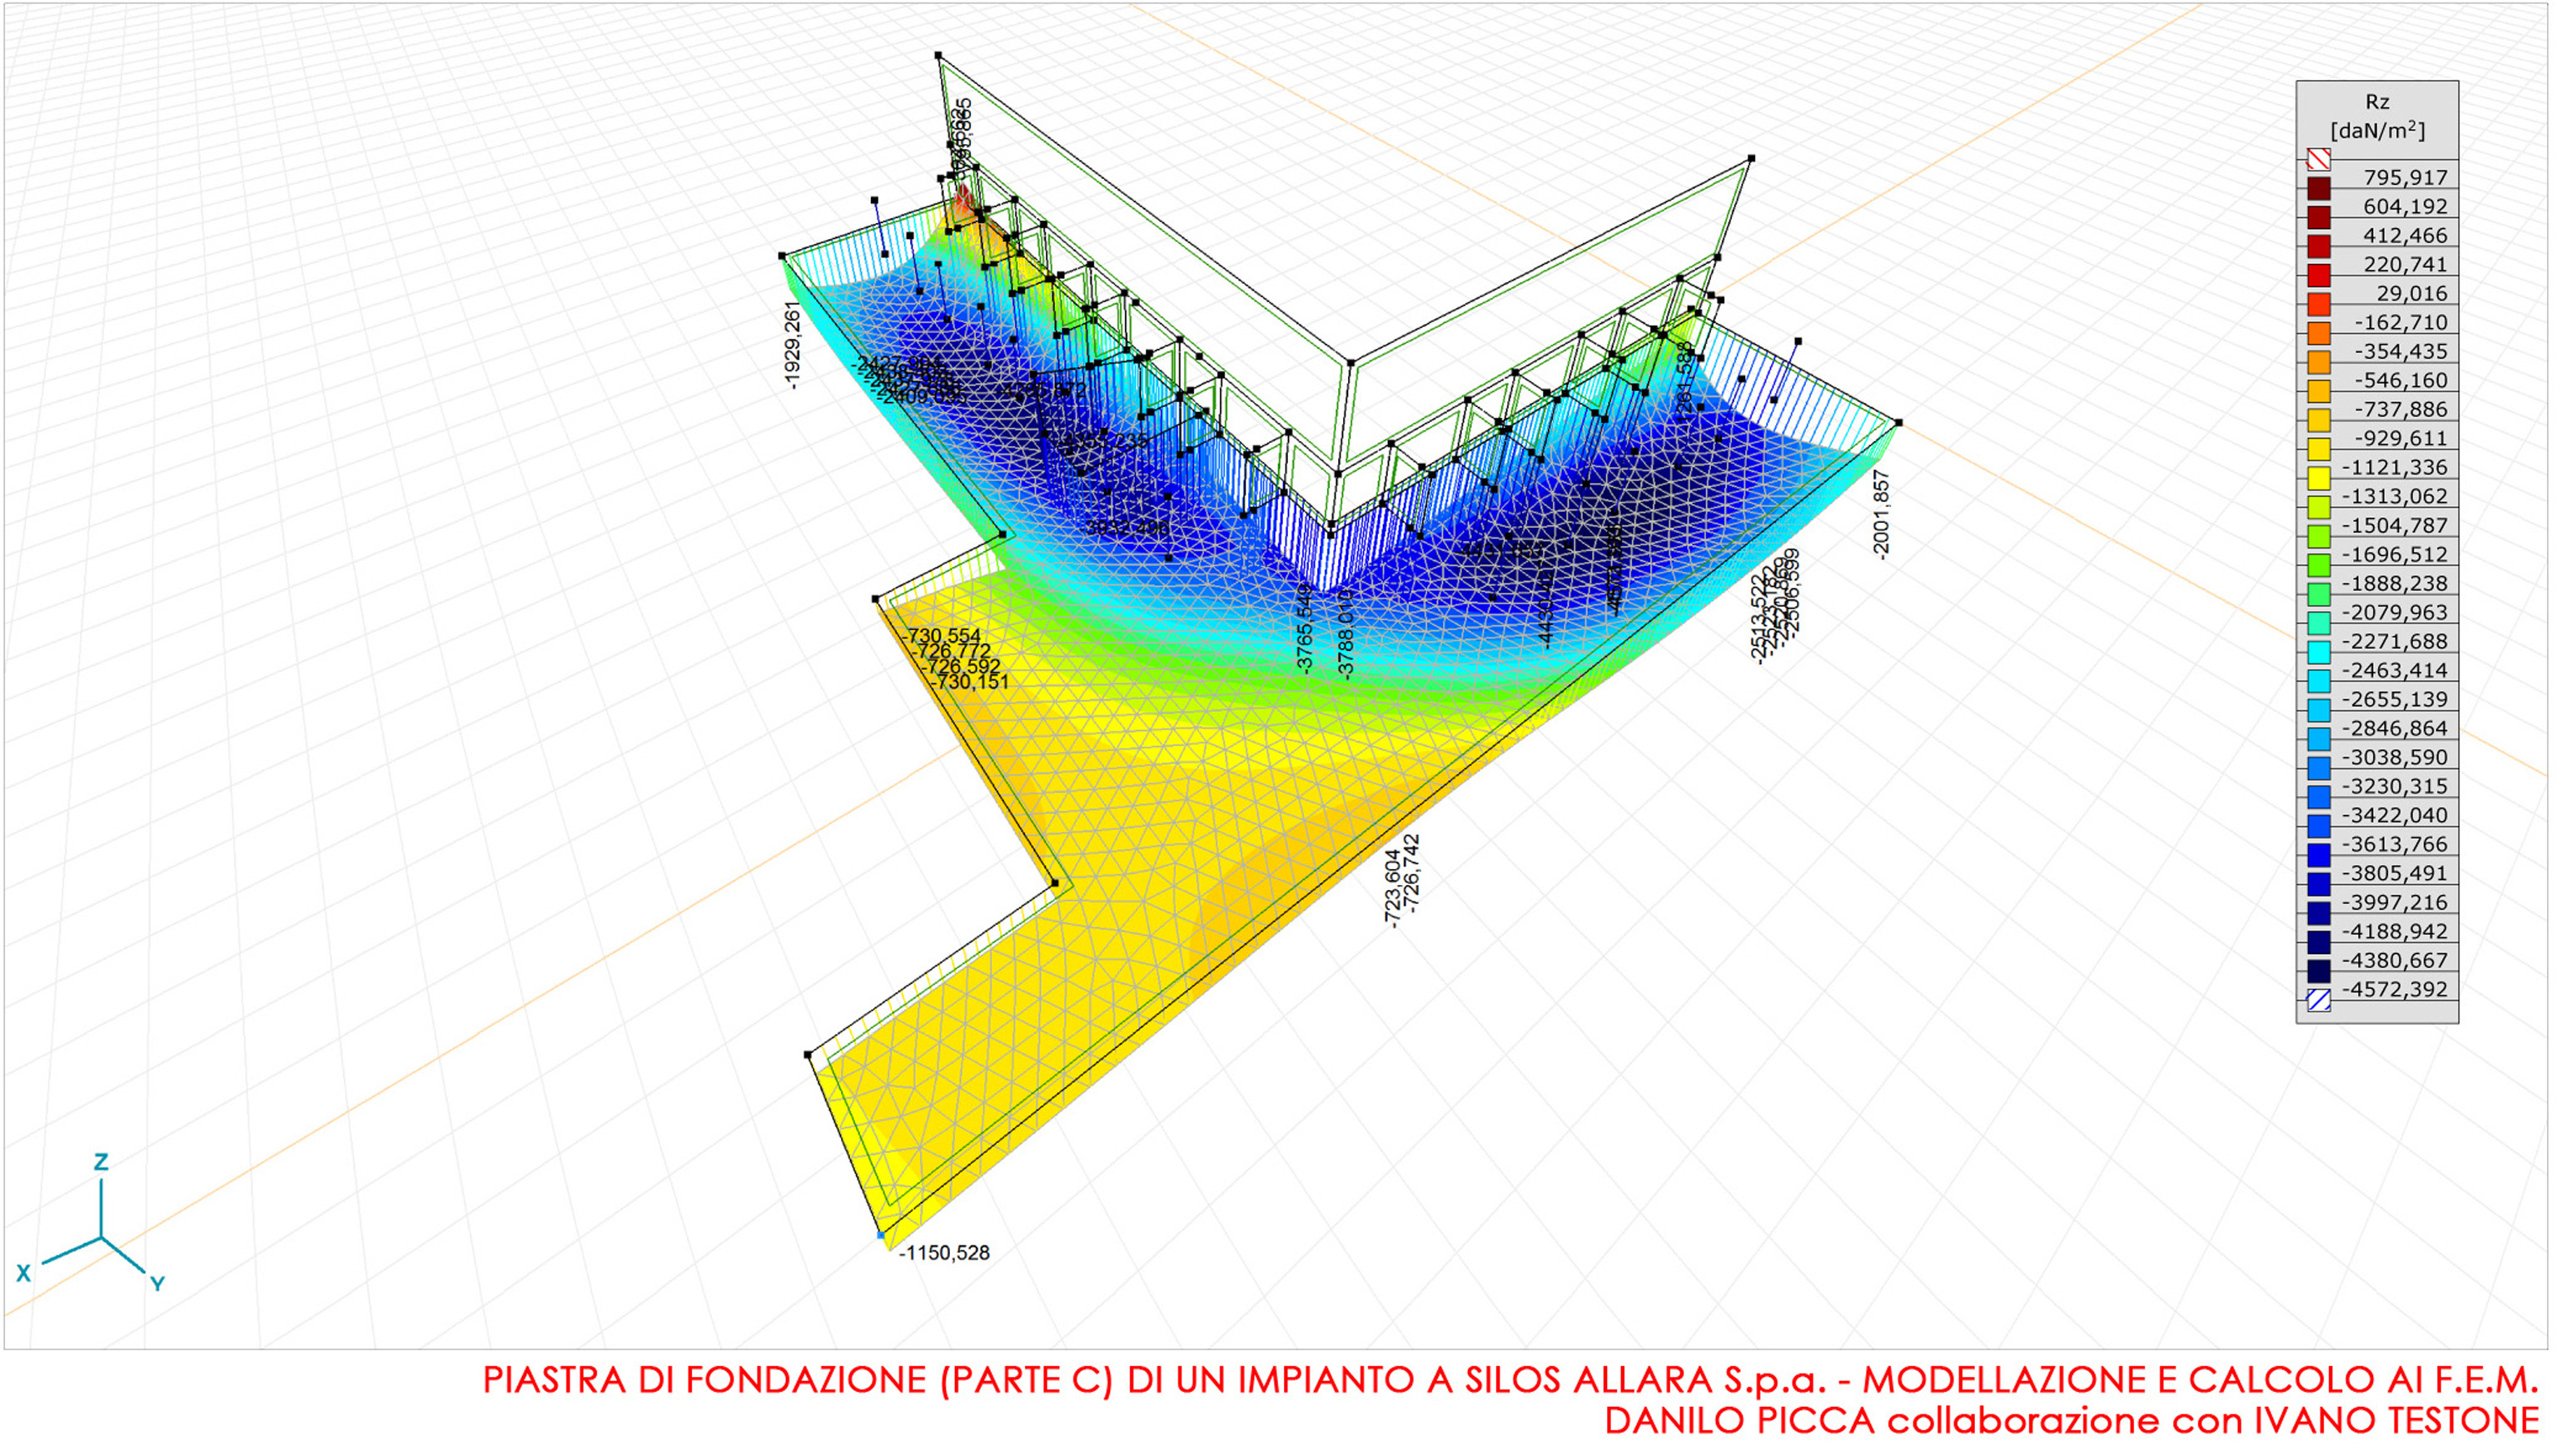Screen dimensions: 2557x1456
Task: Select legend value -3230,315
Action: point(2395,786)
